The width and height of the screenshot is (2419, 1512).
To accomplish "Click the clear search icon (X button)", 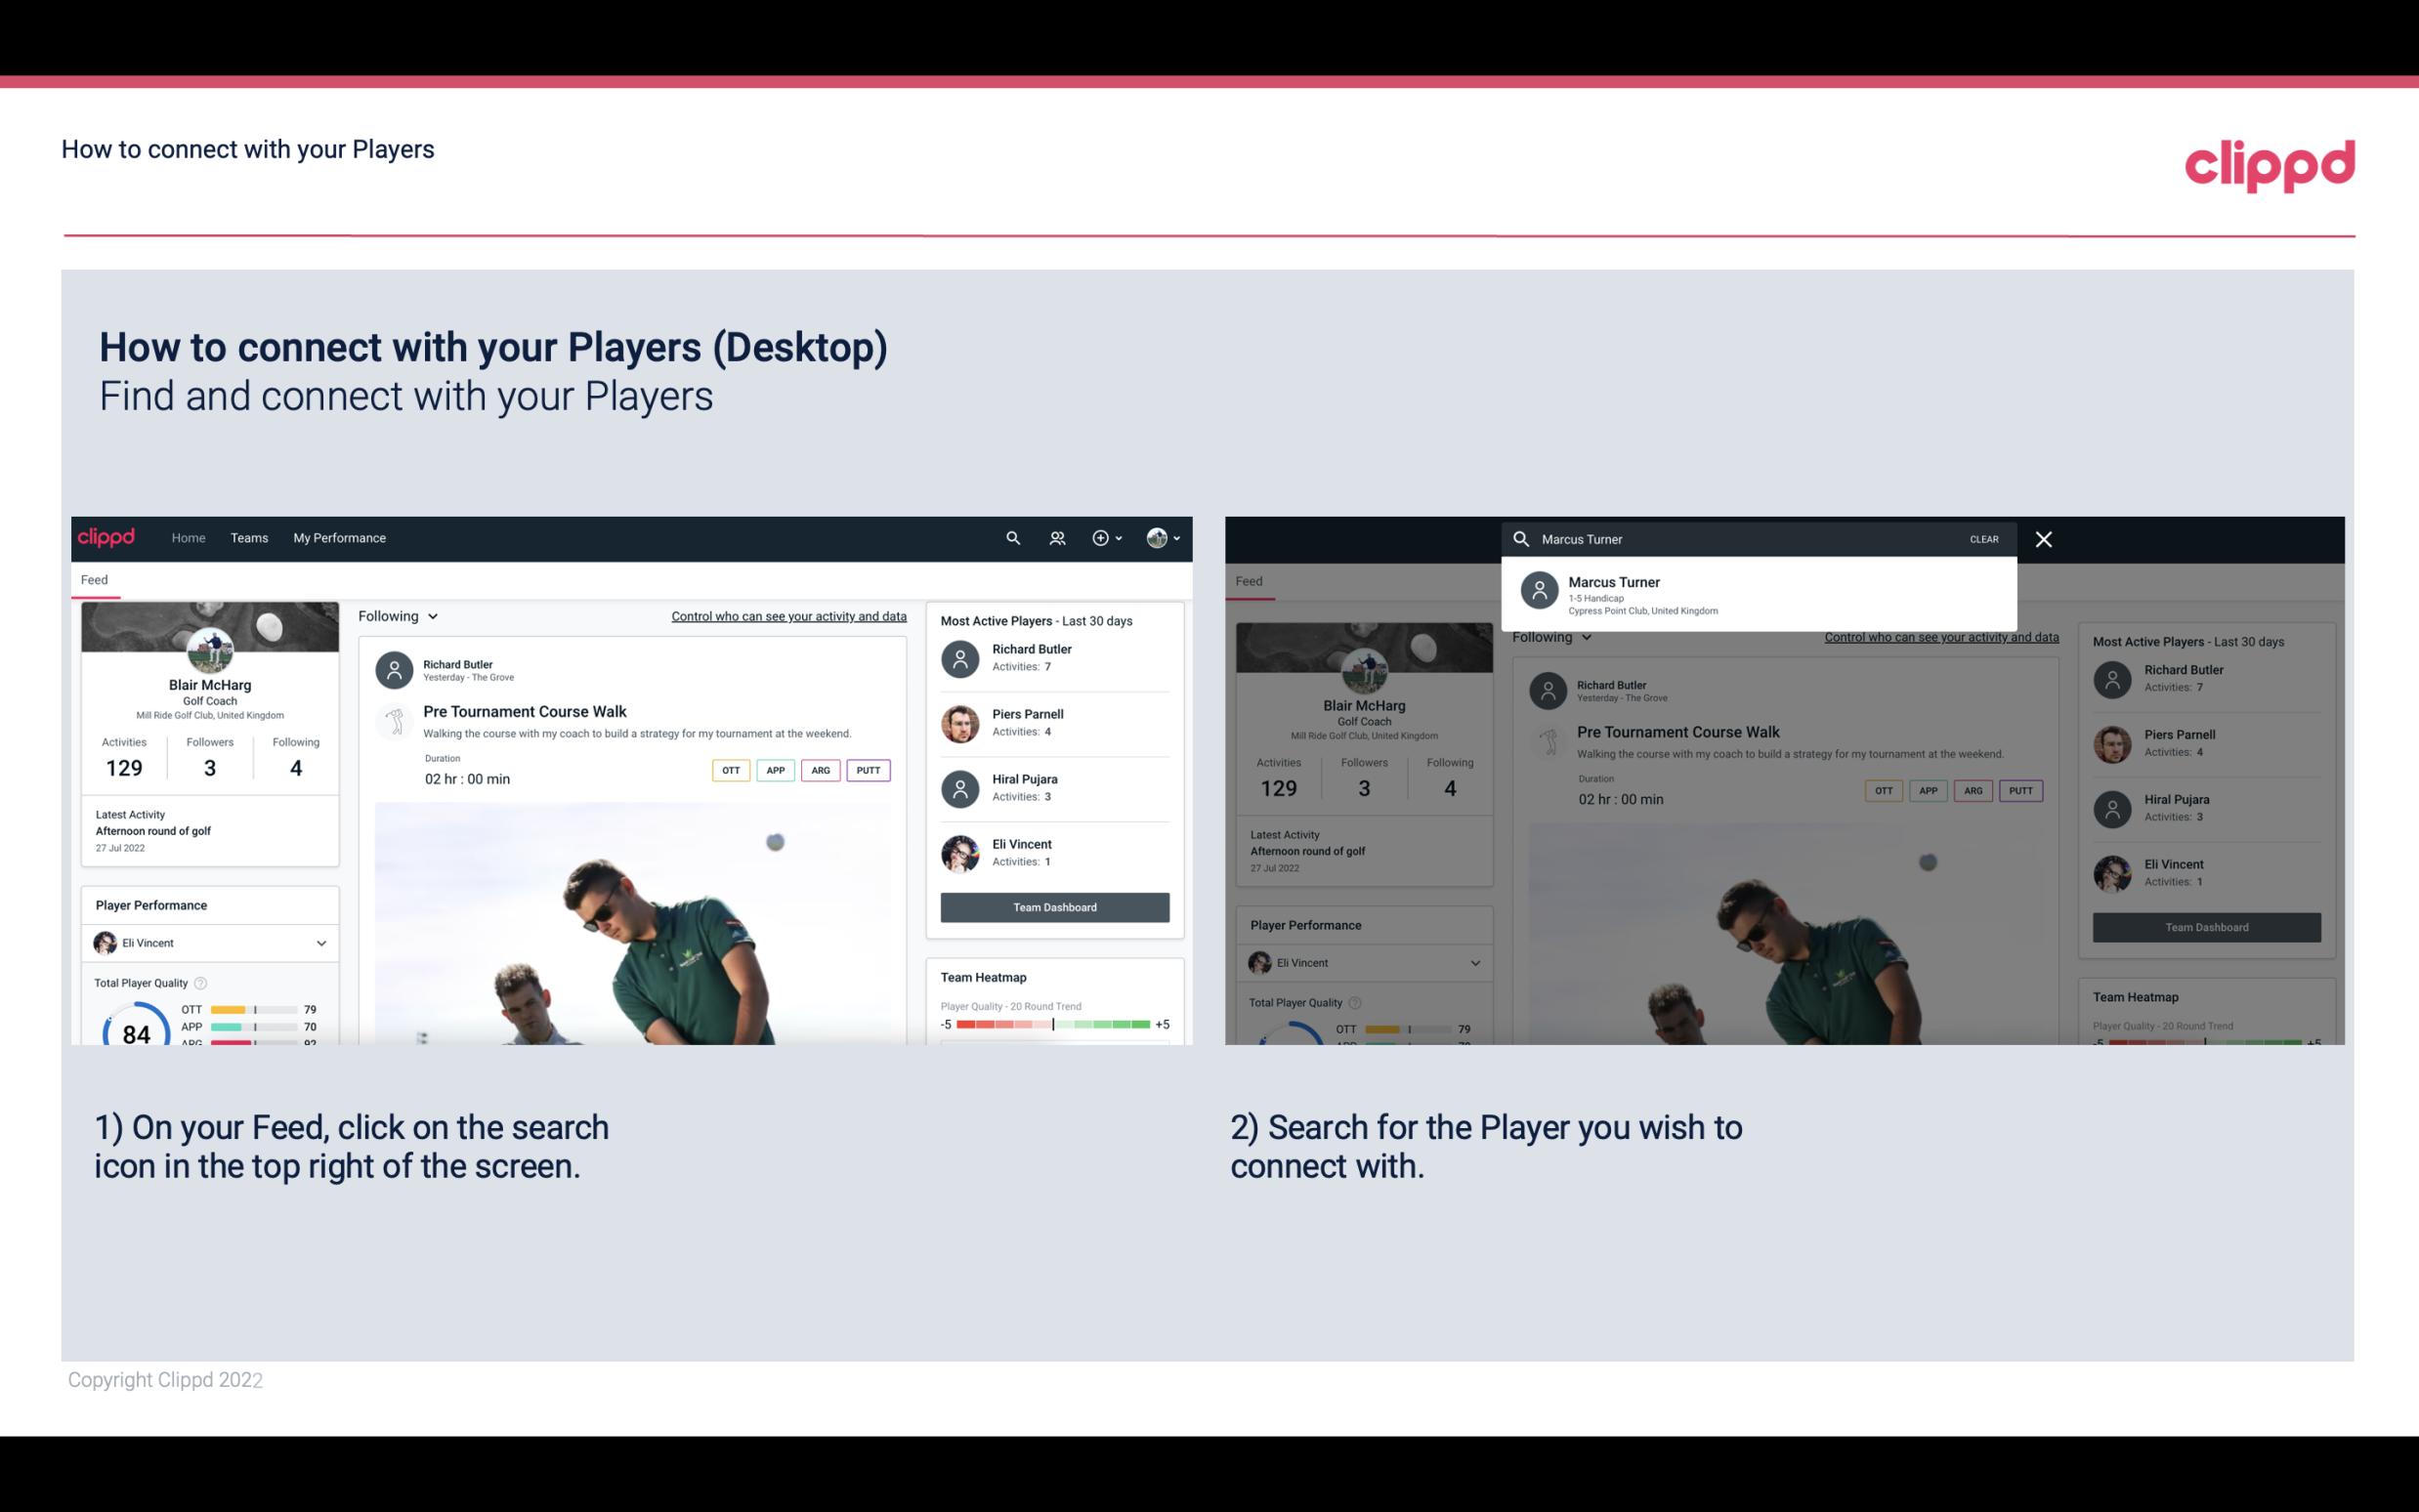I will point(2045,538).
